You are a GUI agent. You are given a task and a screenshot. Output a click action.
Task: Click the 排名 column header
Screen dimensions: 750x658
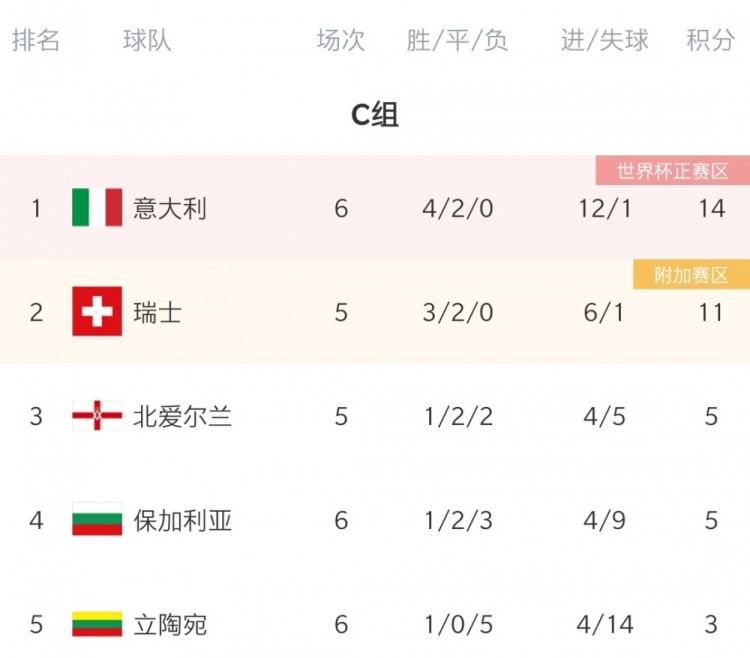(36, 40)
